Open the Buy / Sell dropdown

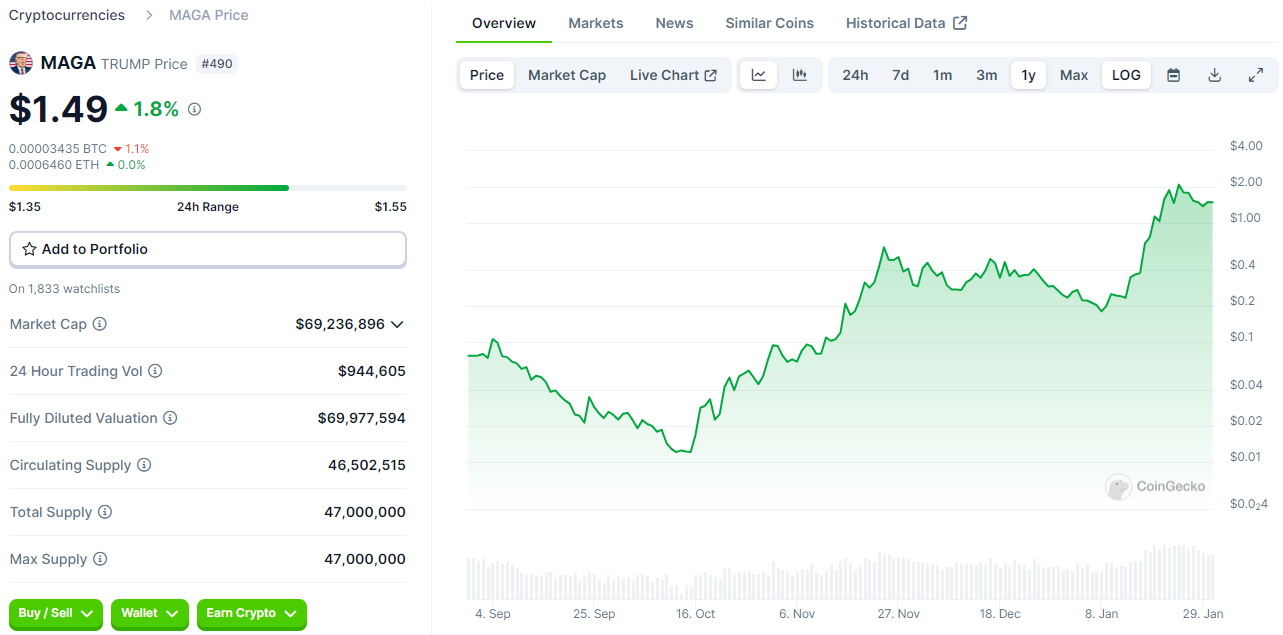point(56,613)
